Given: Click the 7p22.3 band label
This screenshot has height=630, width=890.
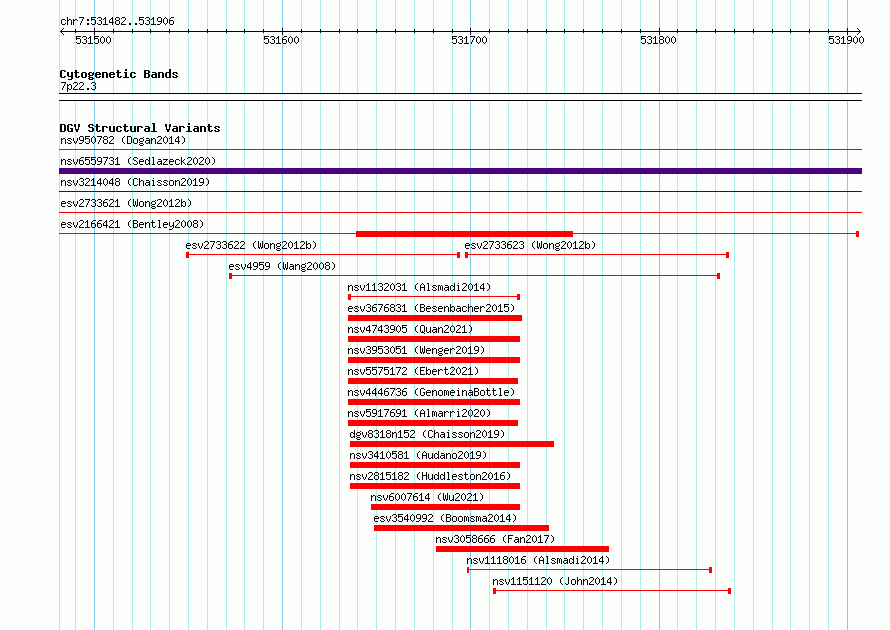Looking at the screenshot, I should click(78, 86).
